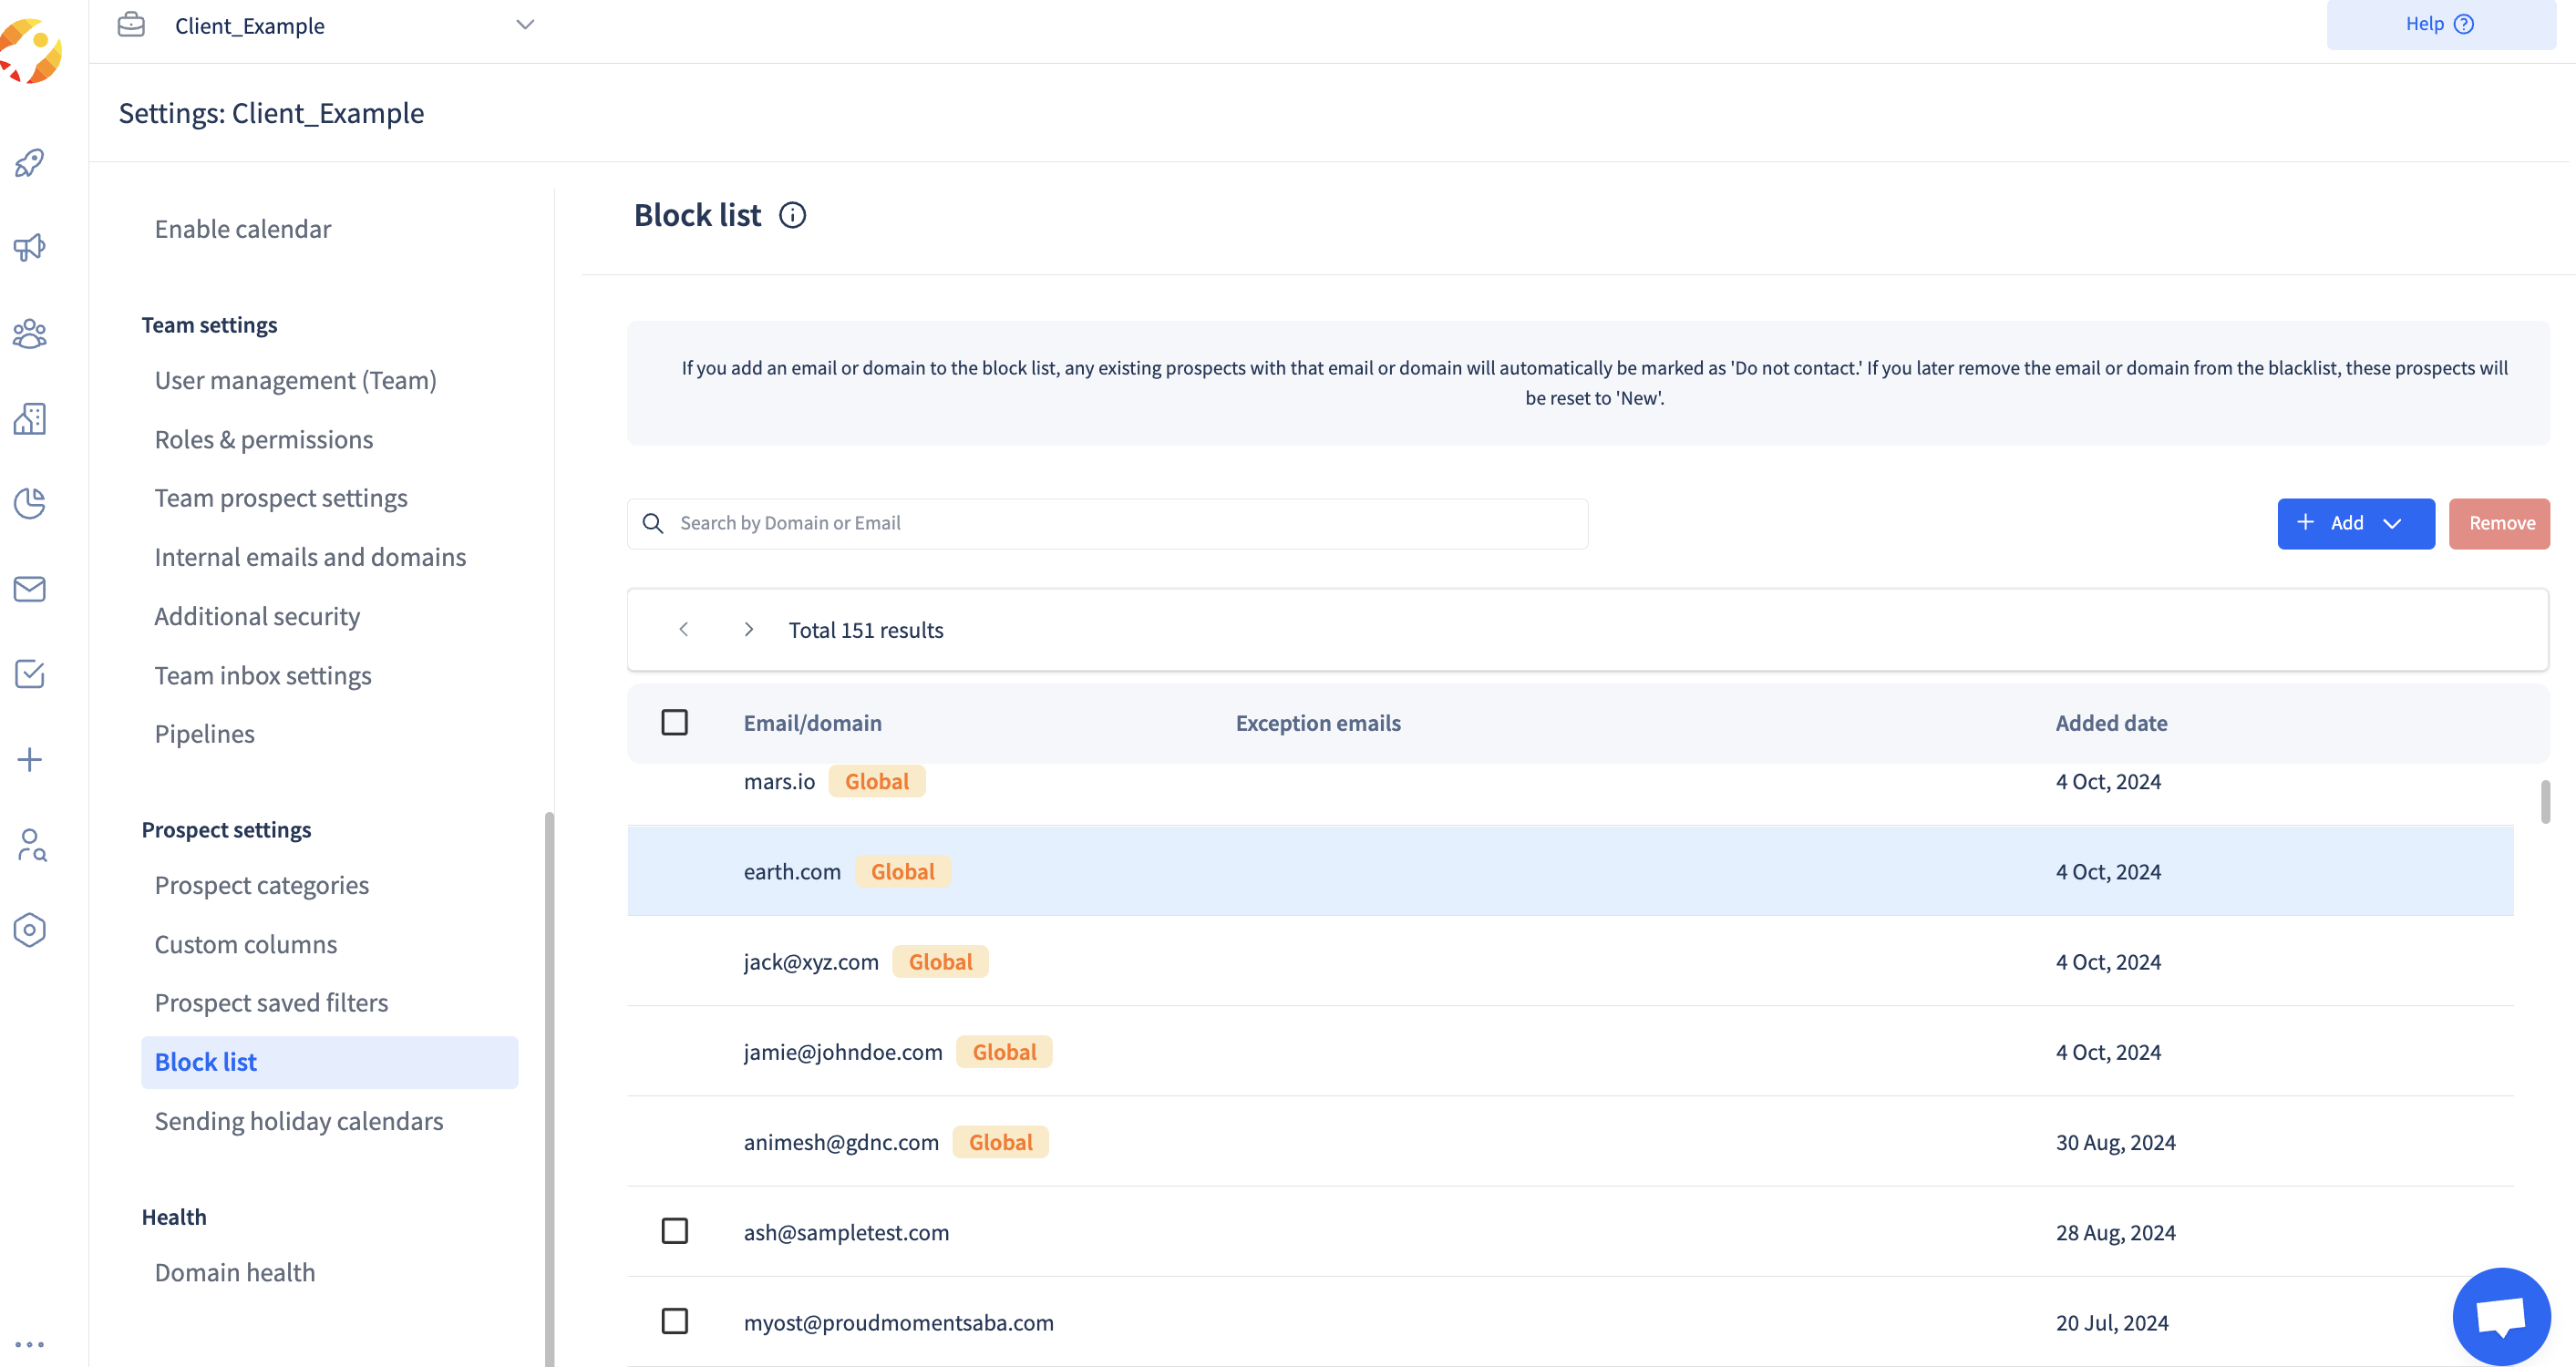The image size is (2576, 1367).
Task: Open the envelope inbox icon
Action: (x=30, y=589)
